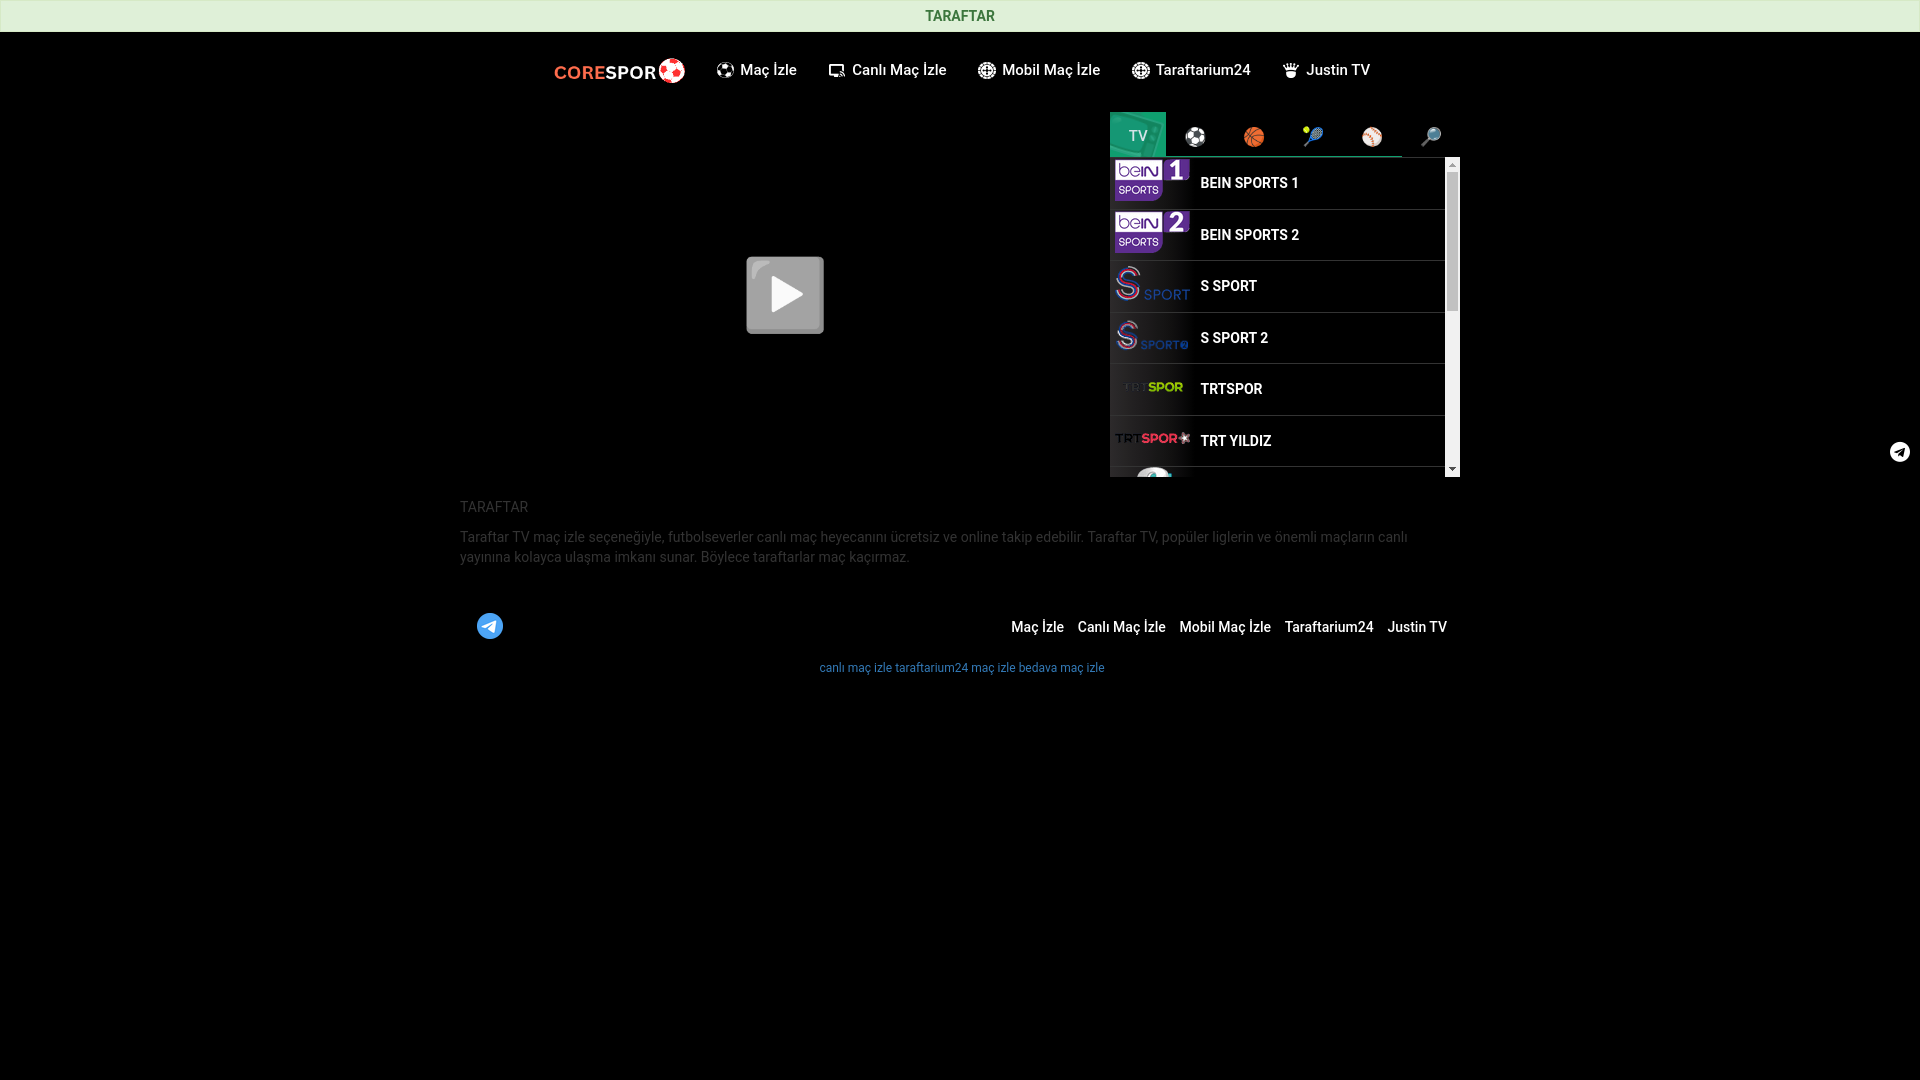Open the footer Telegram icon
This screenshot has width=1920, height=1080.
click(490, 626)
